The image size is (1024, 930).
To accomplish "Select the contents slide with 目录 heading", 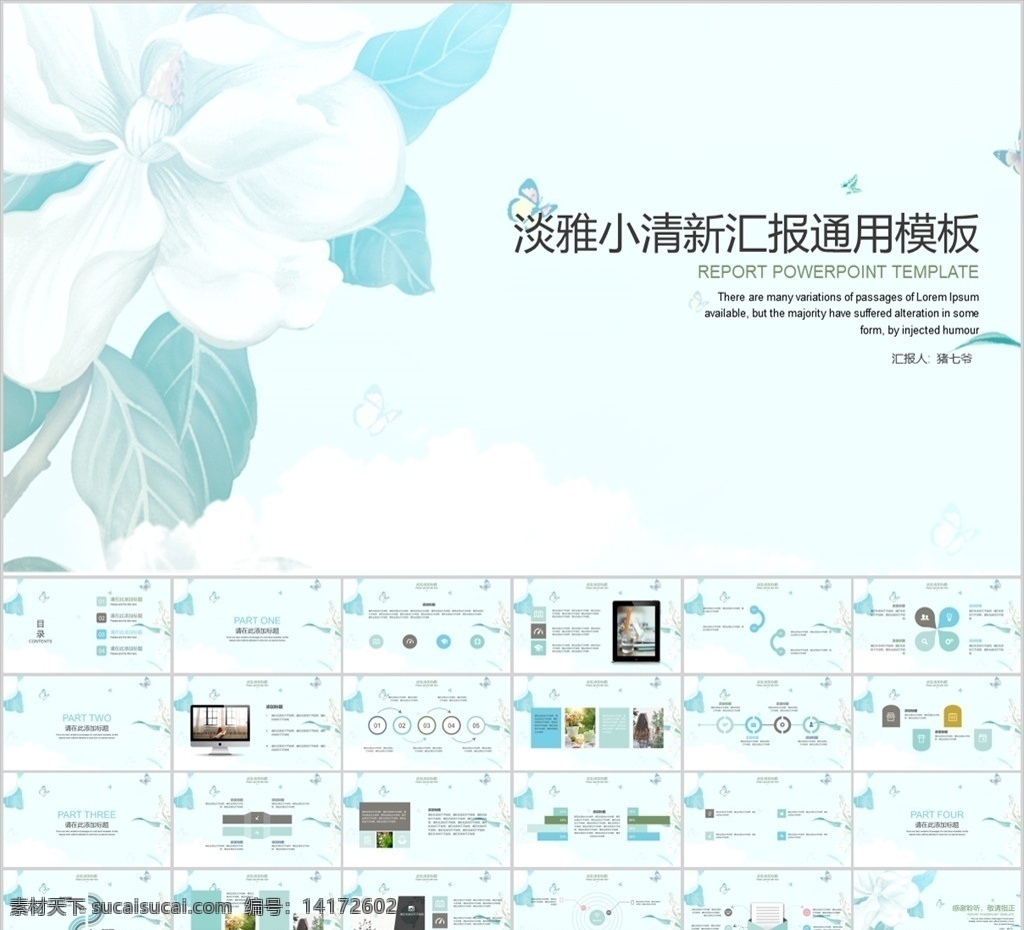I will pyautogui.click(x=87, y=626).
